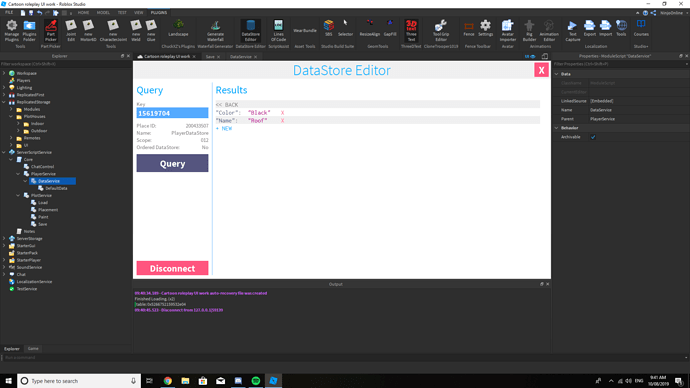Screen dimensions: 690x388
Task: Create a new Glue joint
Action: point(151,30)
